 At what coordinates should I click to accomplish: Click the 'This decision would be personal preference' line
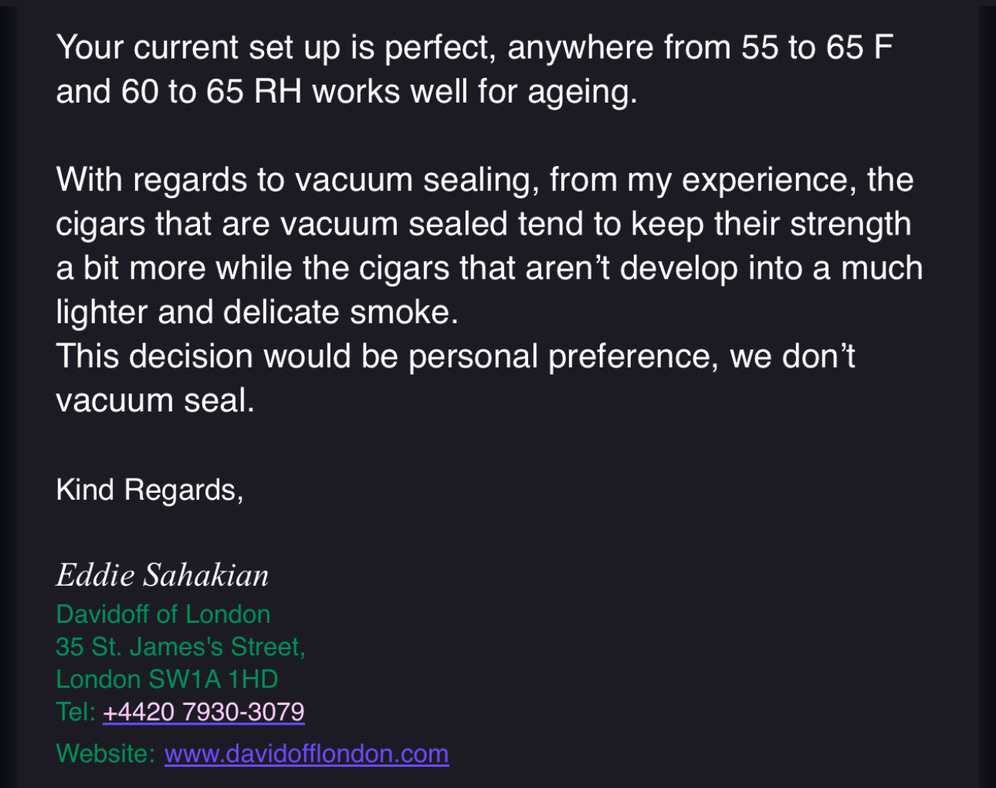tap(455, 357)
